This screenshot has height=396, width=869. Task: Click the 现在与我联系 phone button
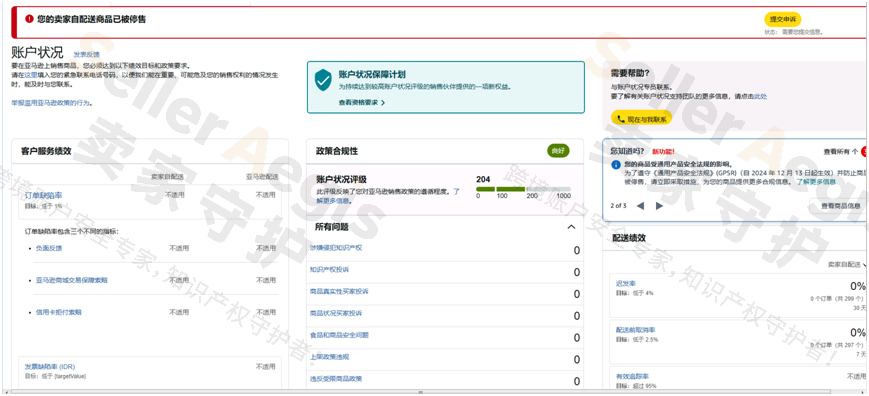click(x=641, y=119)
